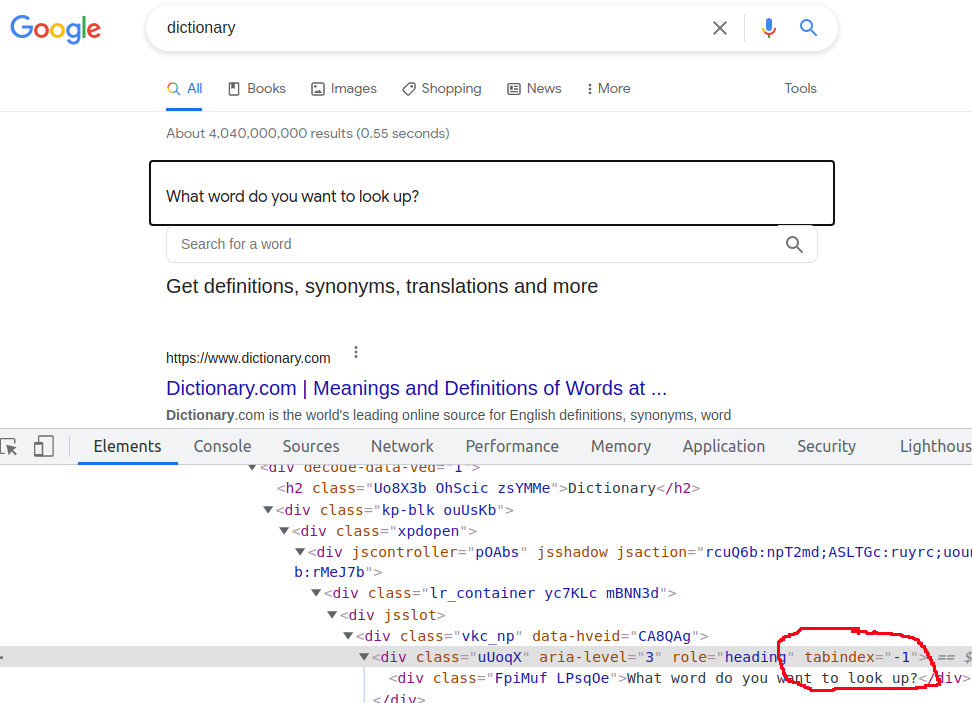Start voice search with the microphone icon
972x703 pixels.
coord(769,28)
